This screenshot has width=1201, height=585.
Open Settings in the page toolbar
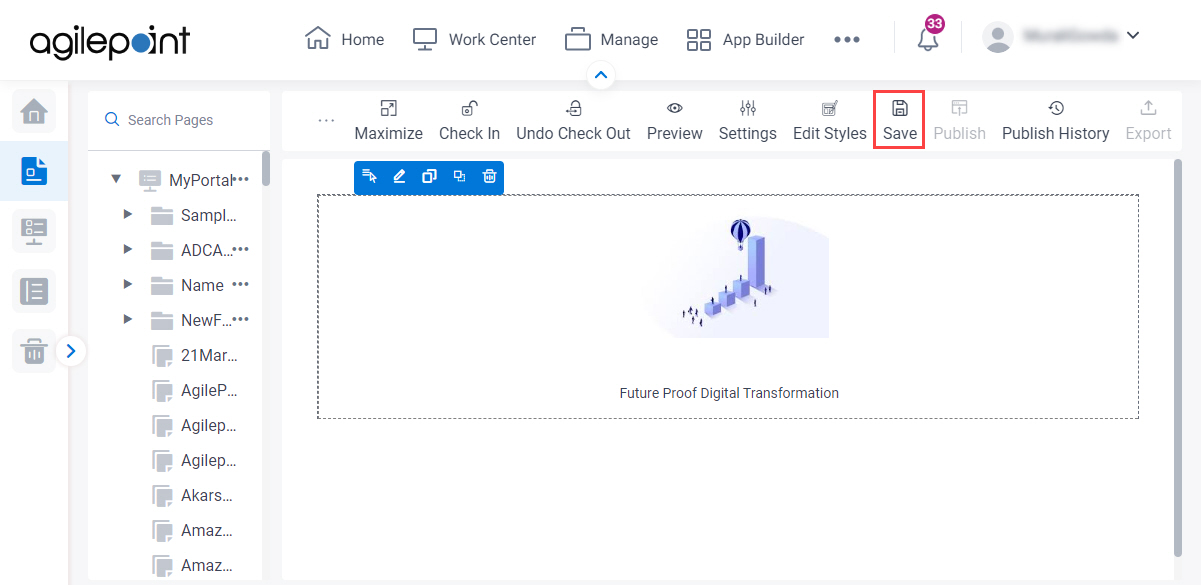coord(748,121)
